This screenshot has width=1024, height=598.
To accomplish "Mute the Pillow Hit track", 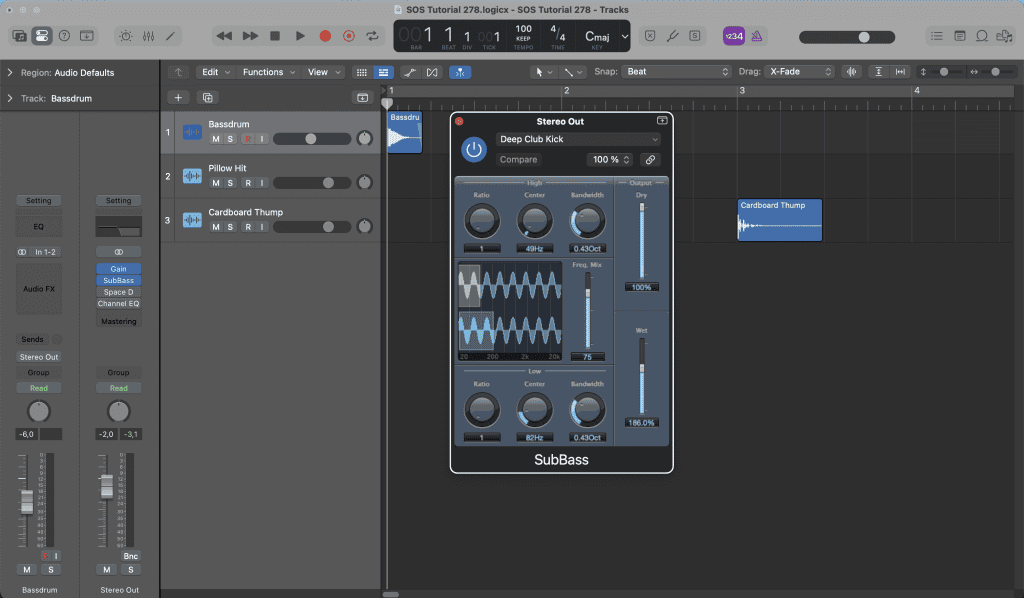I will (216, 183).
